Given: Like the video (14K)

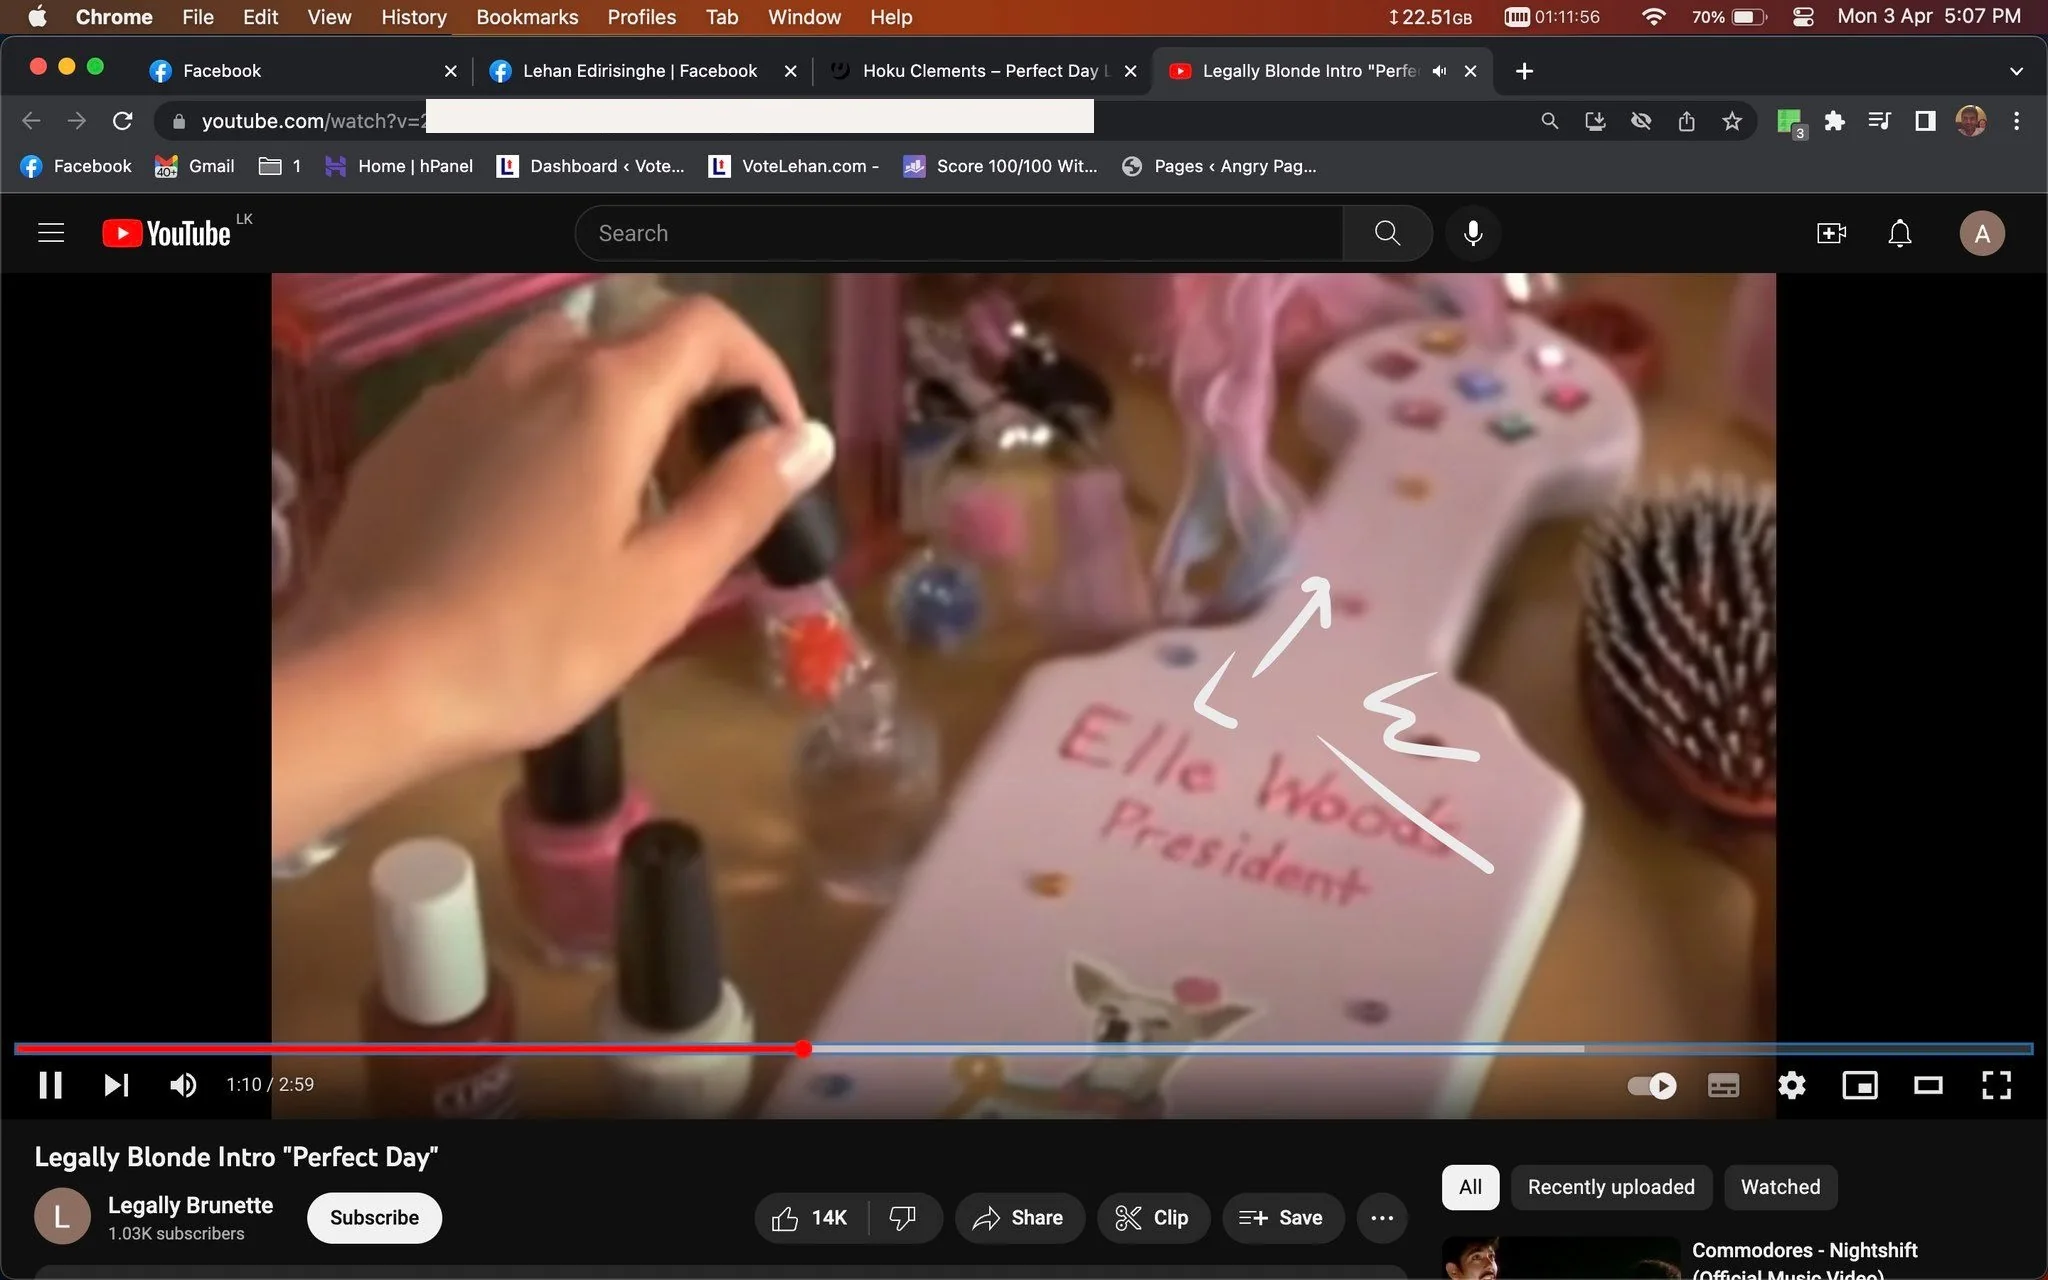Looking at the screenshot, I should click(810, 1217).
